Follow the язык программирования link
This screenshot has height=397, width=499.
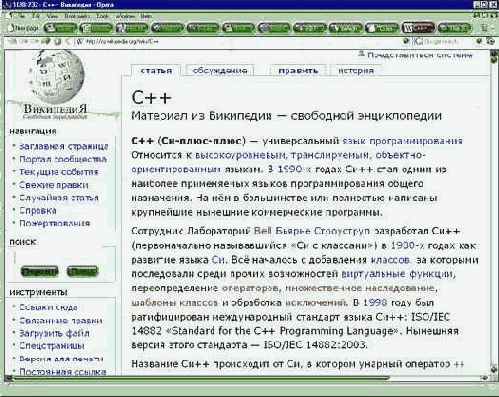pyautogui.click(x=403, y=141)
